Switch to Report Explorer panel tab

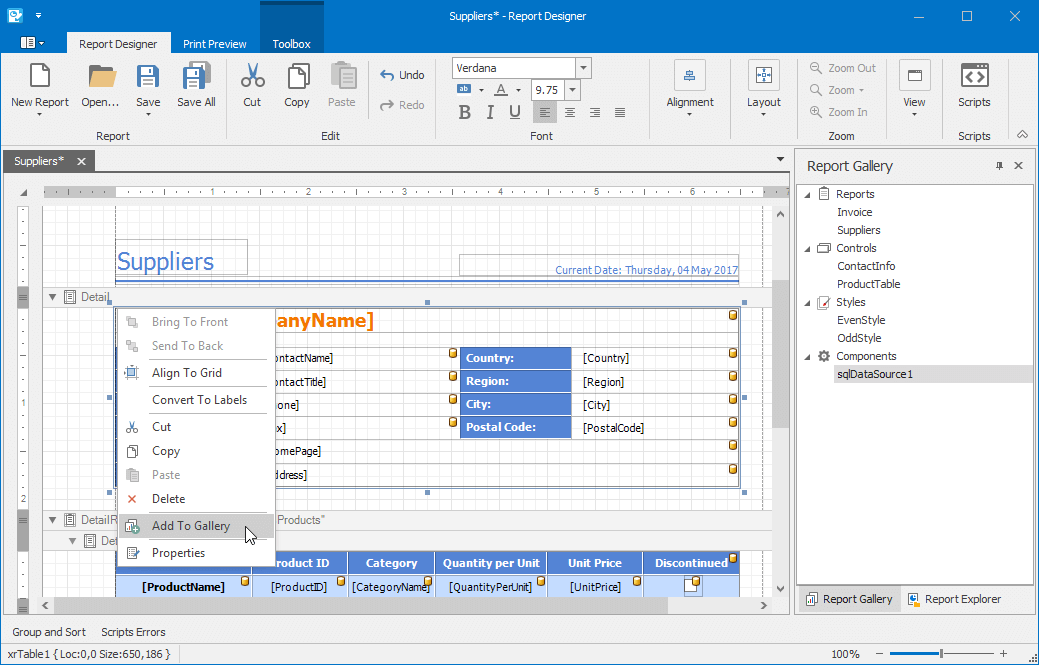[x=953, y=599]
